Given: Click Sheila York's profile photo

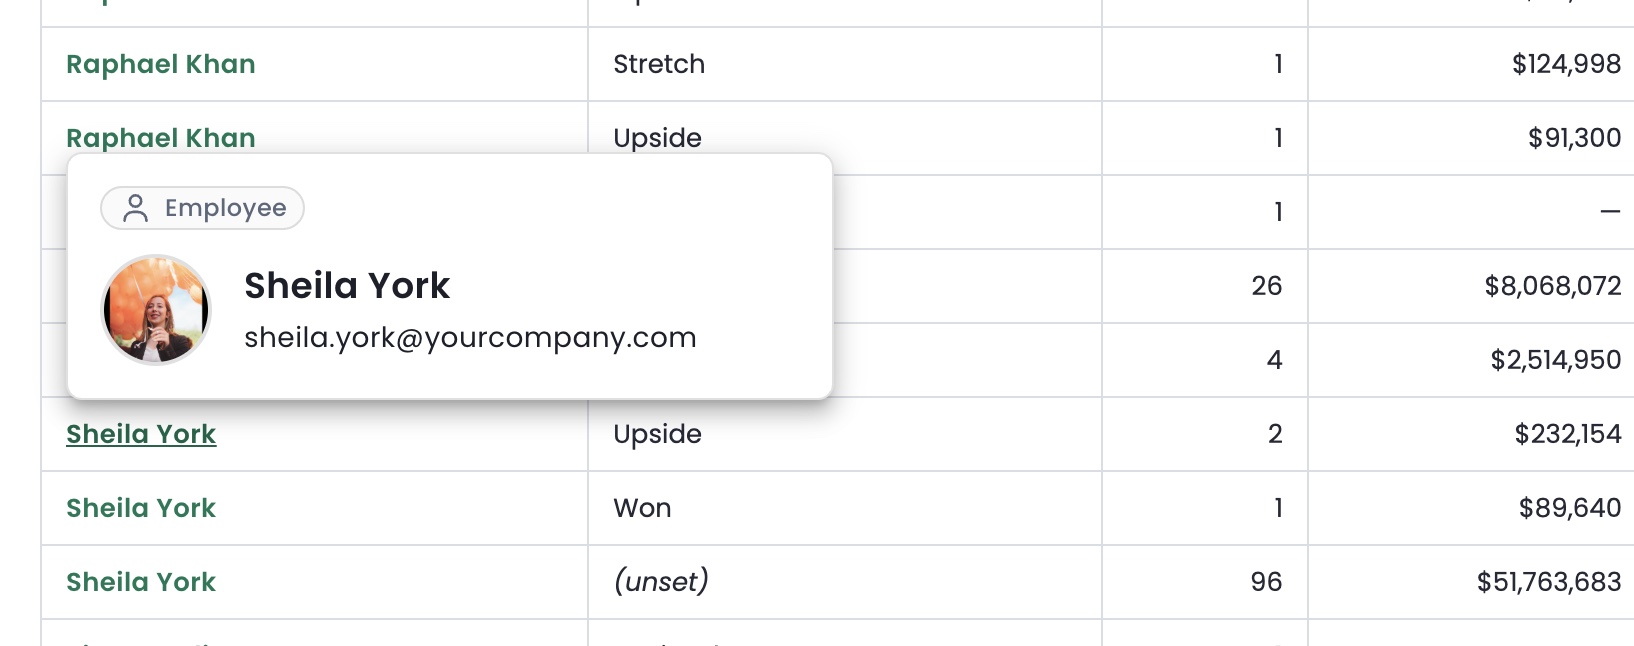Looking at the screenshot, I should click(x=156, y=309).
